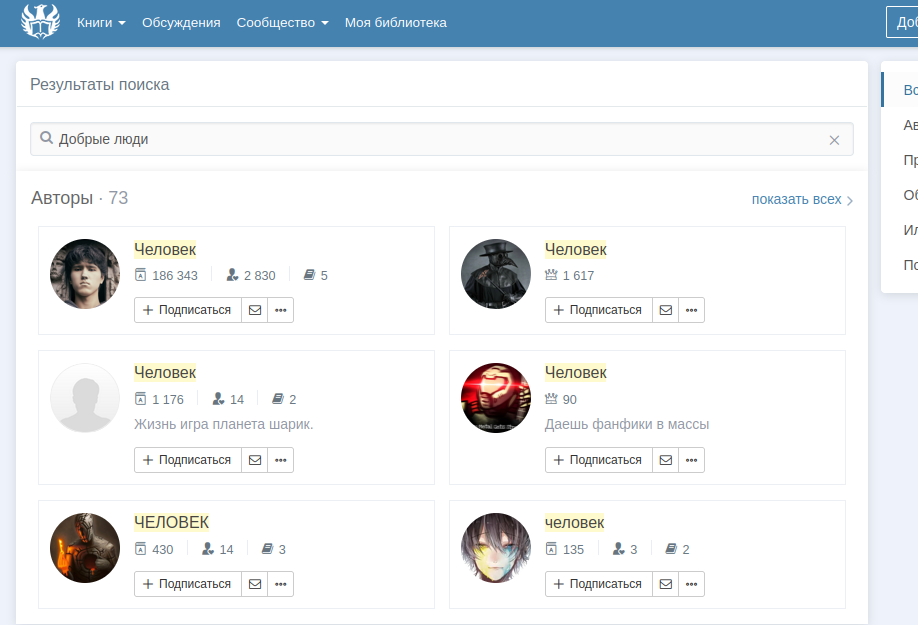Click books icon in Жизнь игра планета шарик card
The image size is (918, 625).
278,399
